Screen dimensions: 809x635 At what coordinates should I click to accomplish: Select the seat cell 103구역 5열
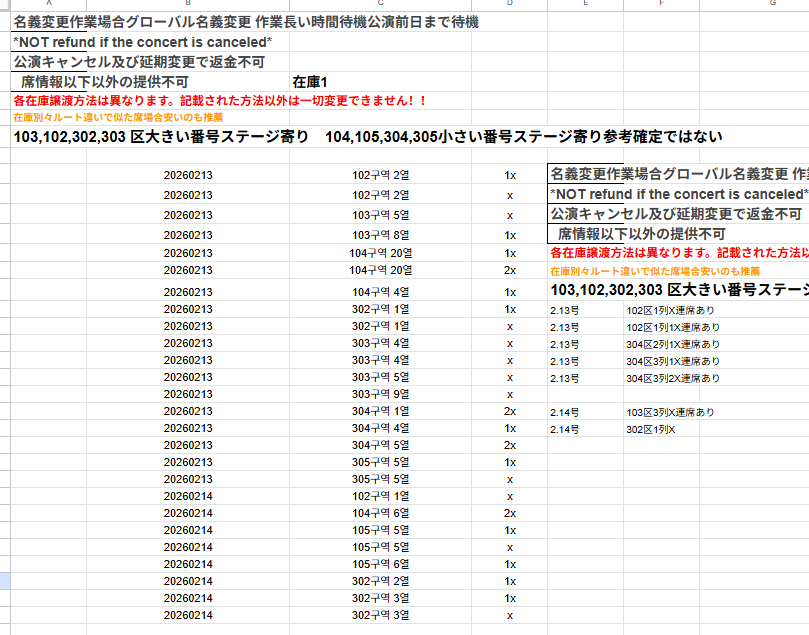(381, 215)
